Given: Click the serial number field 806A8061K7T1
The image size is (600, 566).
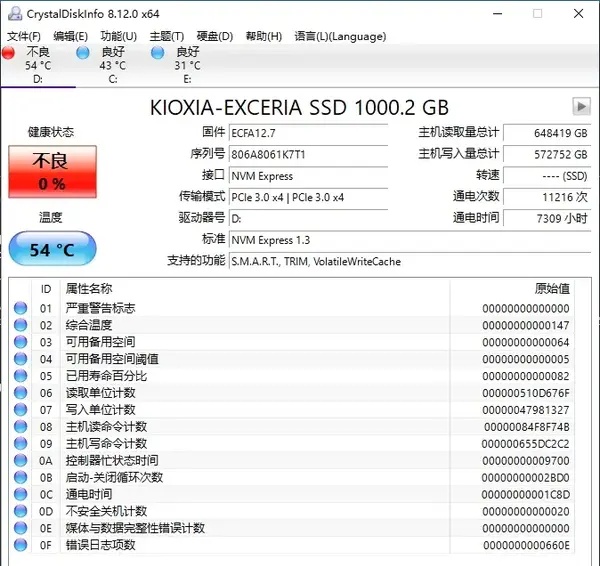Looking at the screenshot, I should [x=308, y=155].
